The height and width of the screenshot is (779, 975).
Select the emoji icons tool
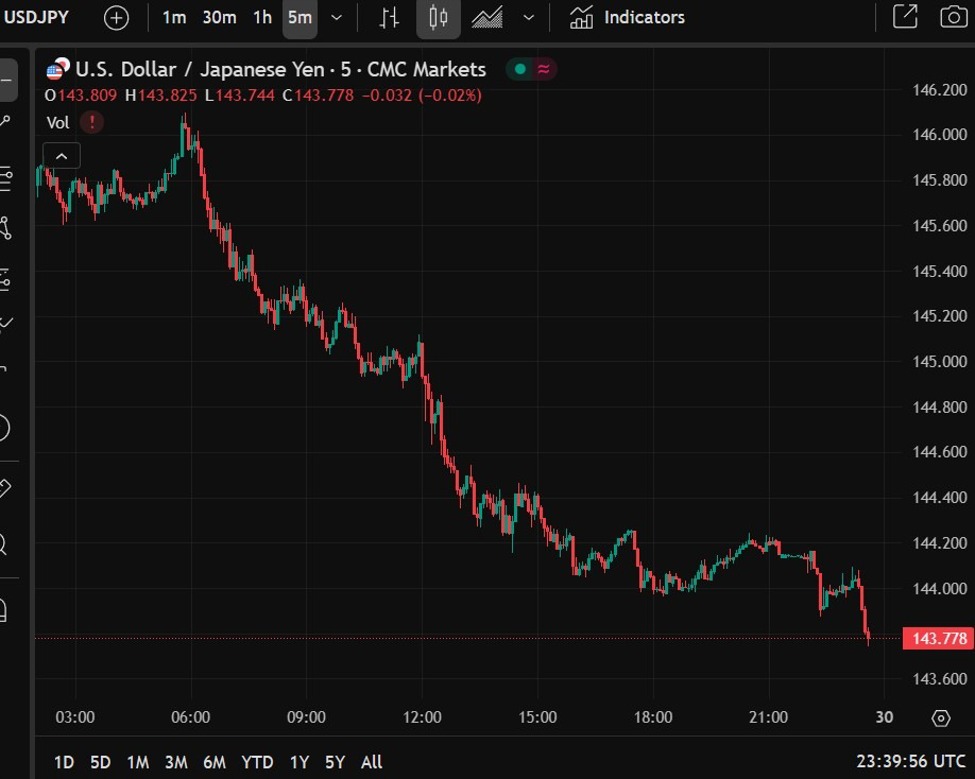click(x=5, y=428)
